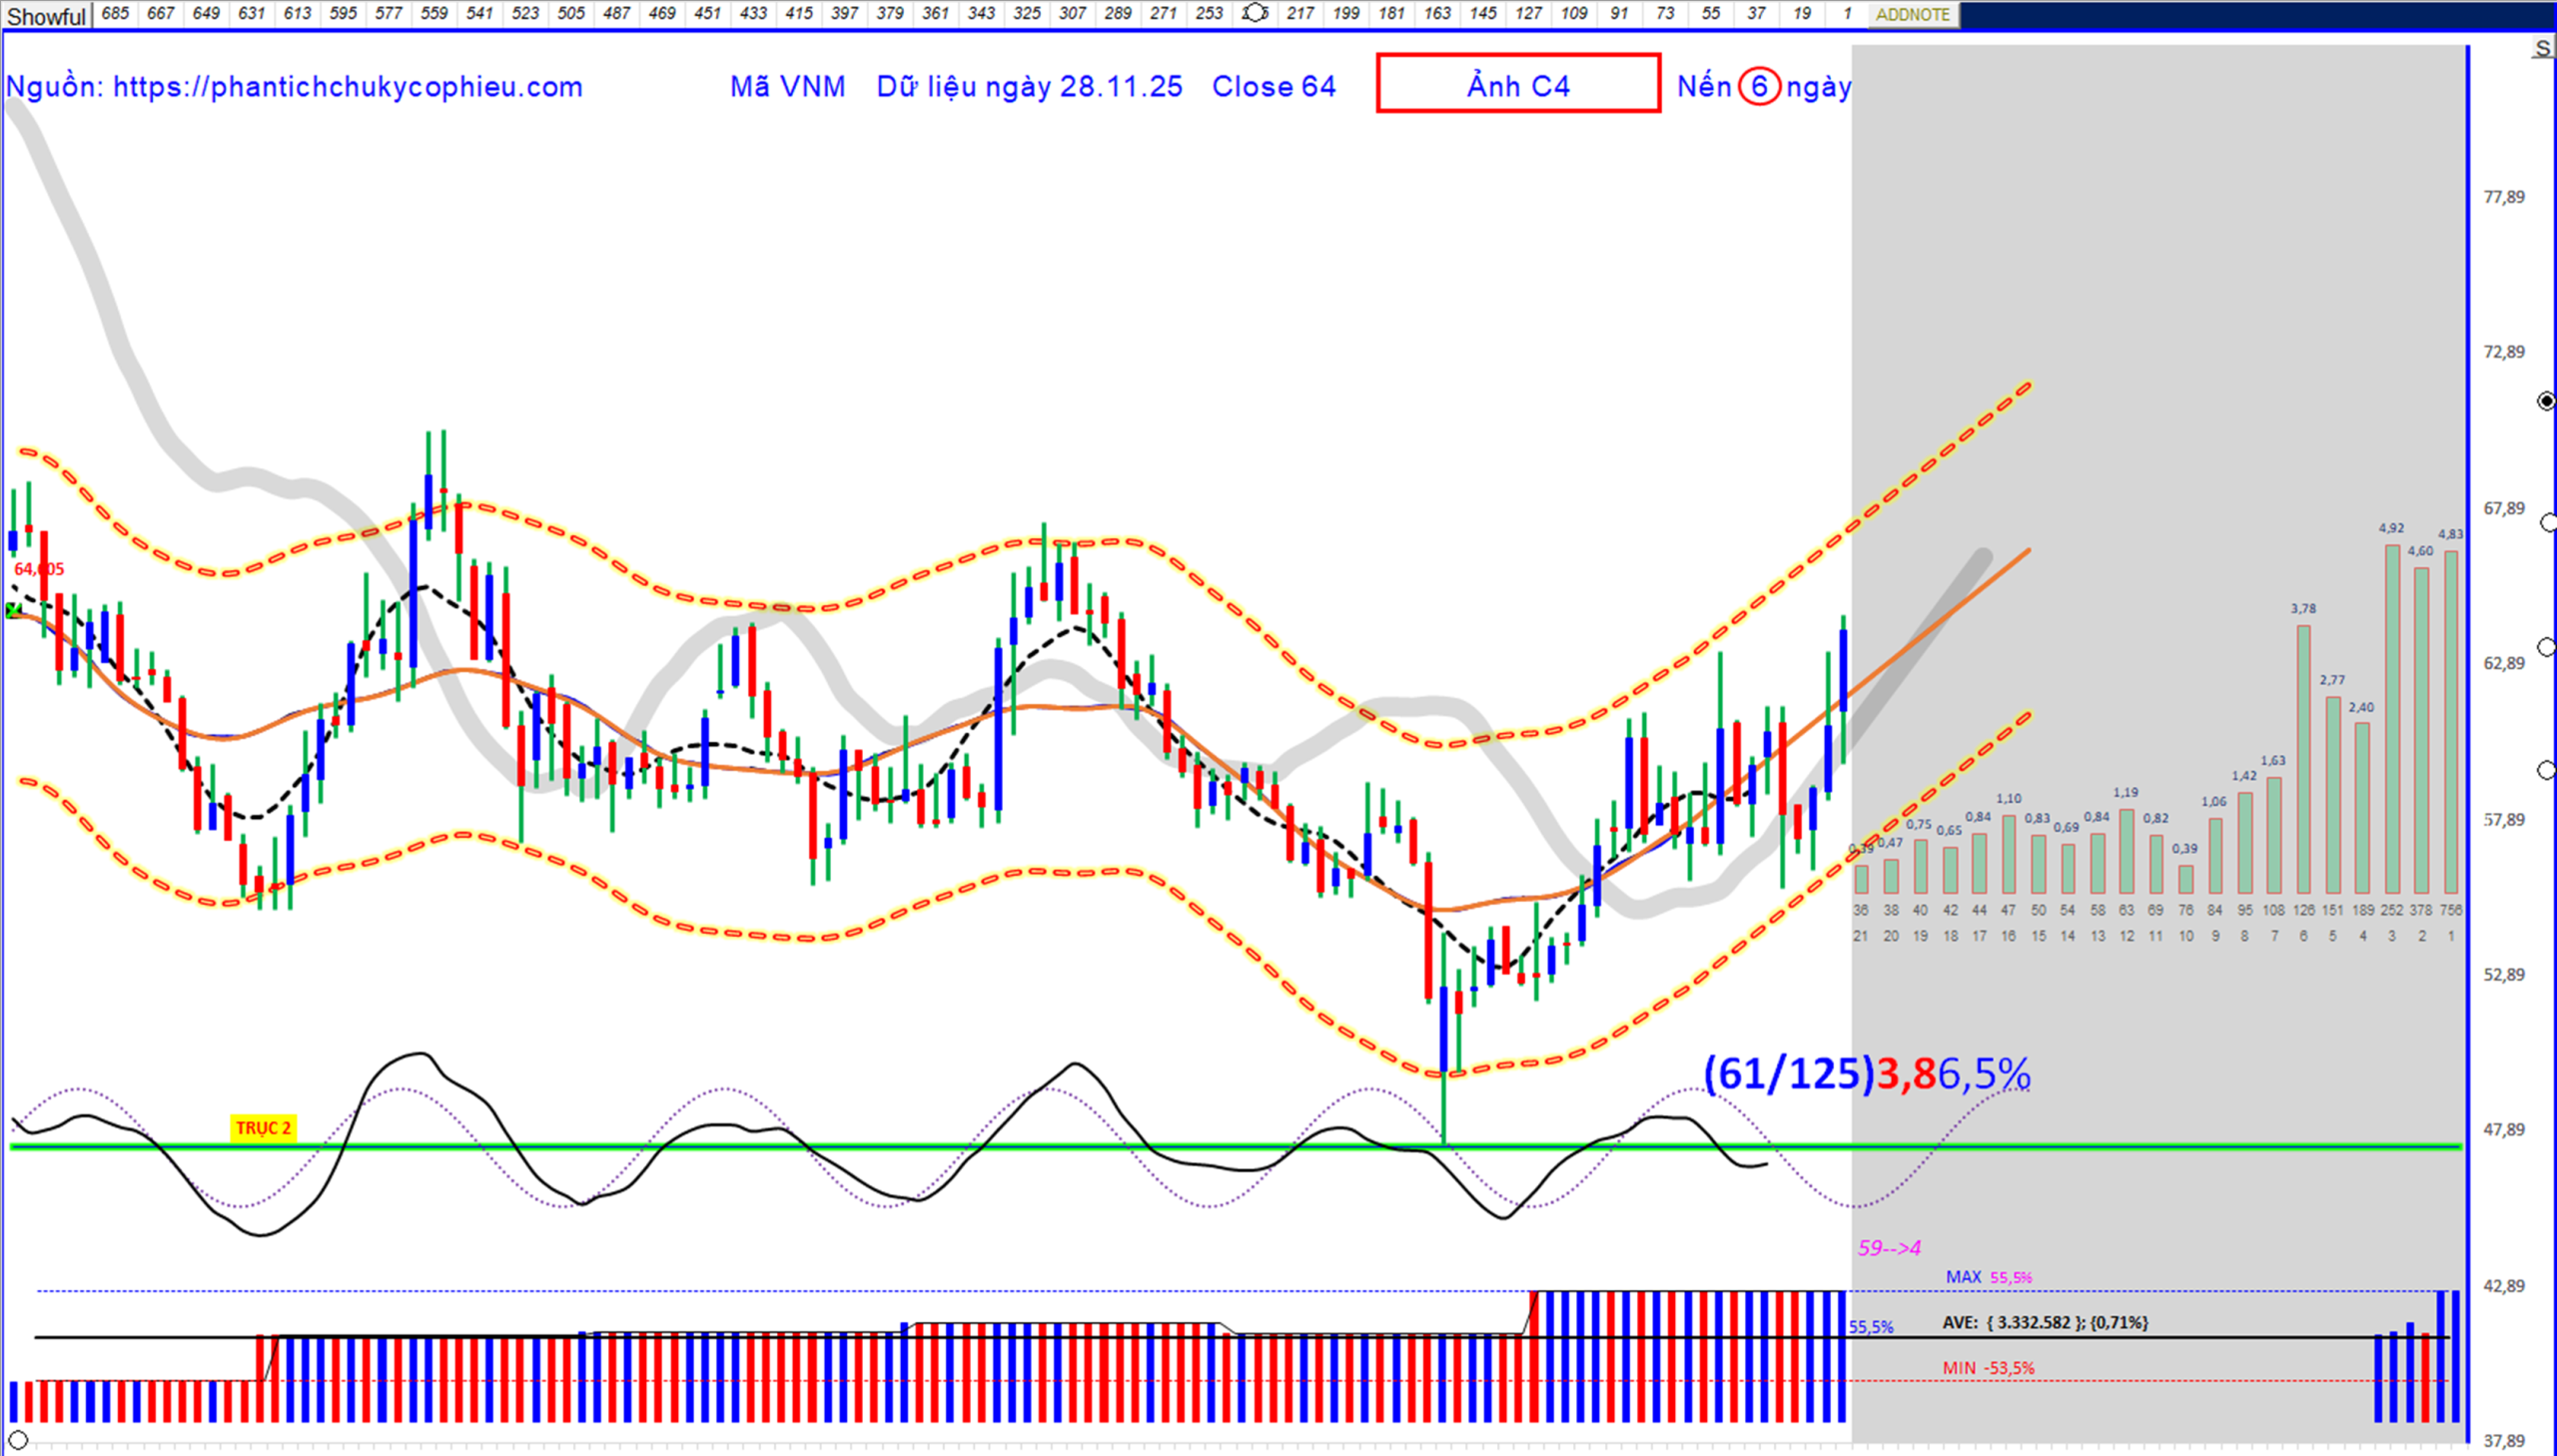The image size is (2557, 1456).
Task: Click the circle marker in top number strip
Action: tap(1254, 13)
